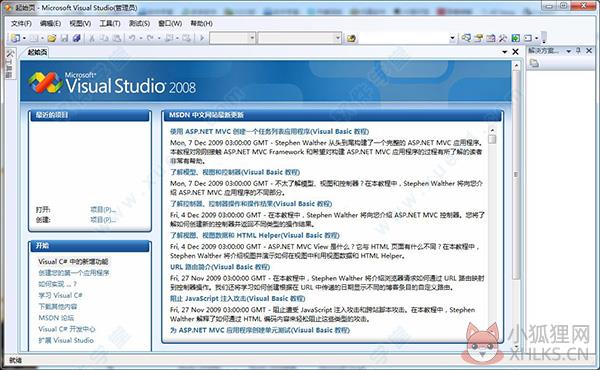
Task: Open the toolbar options overflow arrow
Action: [x=543, y=38]
